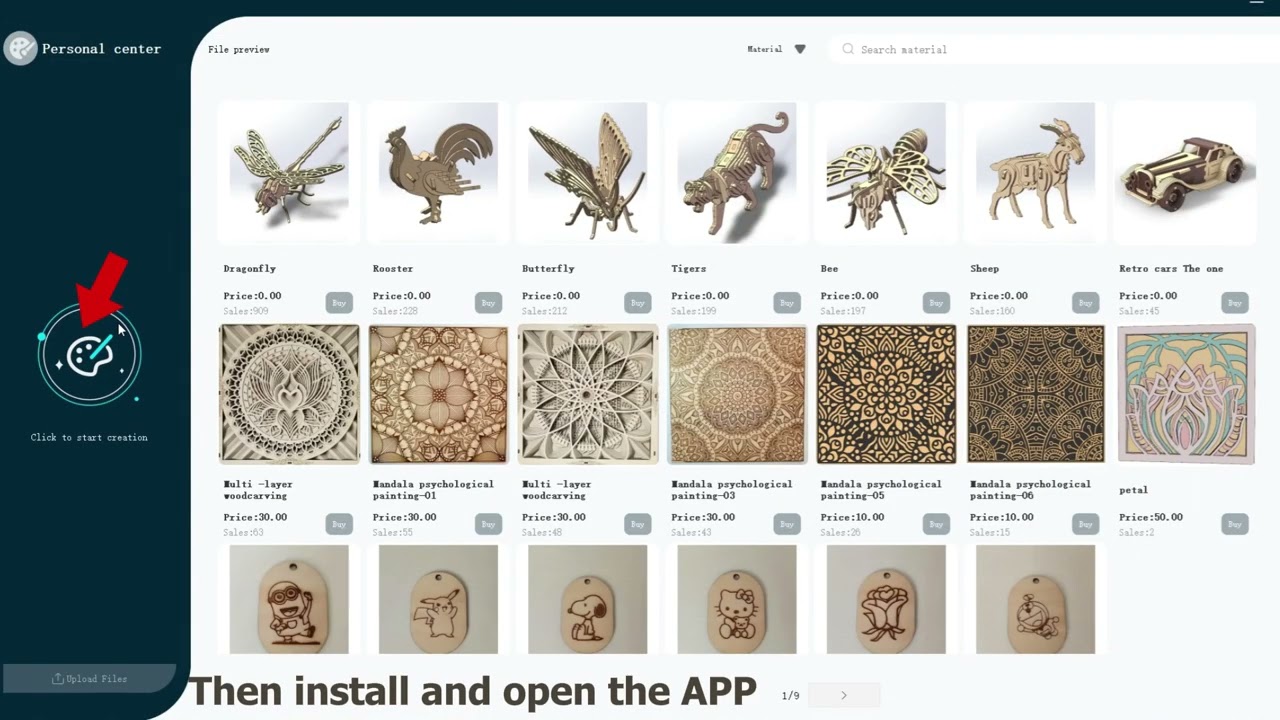The width and height of the screenshot is (1280, 720).
Task: Open the Hello Kitty pendant thumbnail
Action: point(737,599)
